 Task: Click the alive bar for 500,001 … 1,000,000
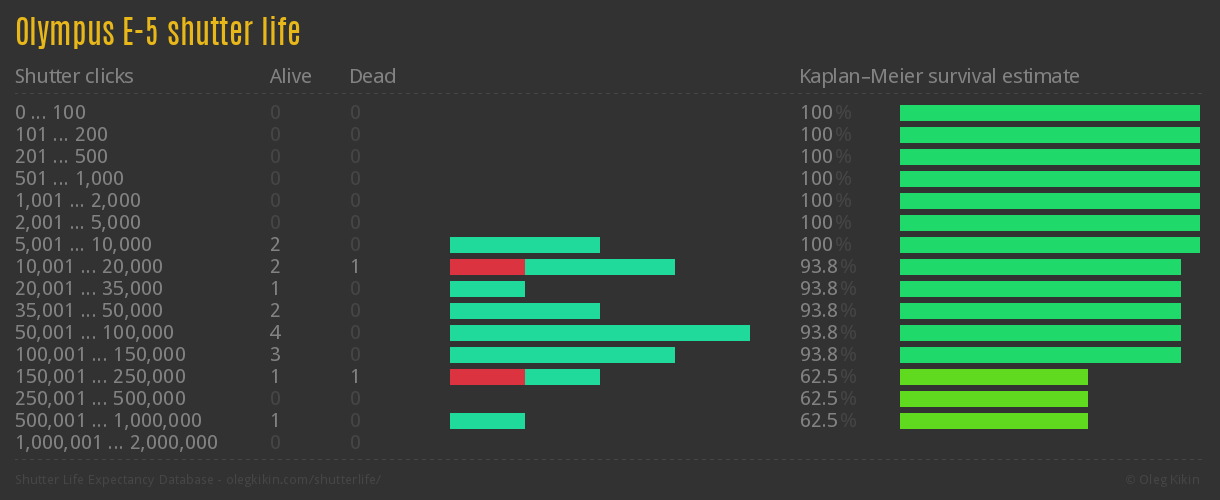tap(487, 421)
